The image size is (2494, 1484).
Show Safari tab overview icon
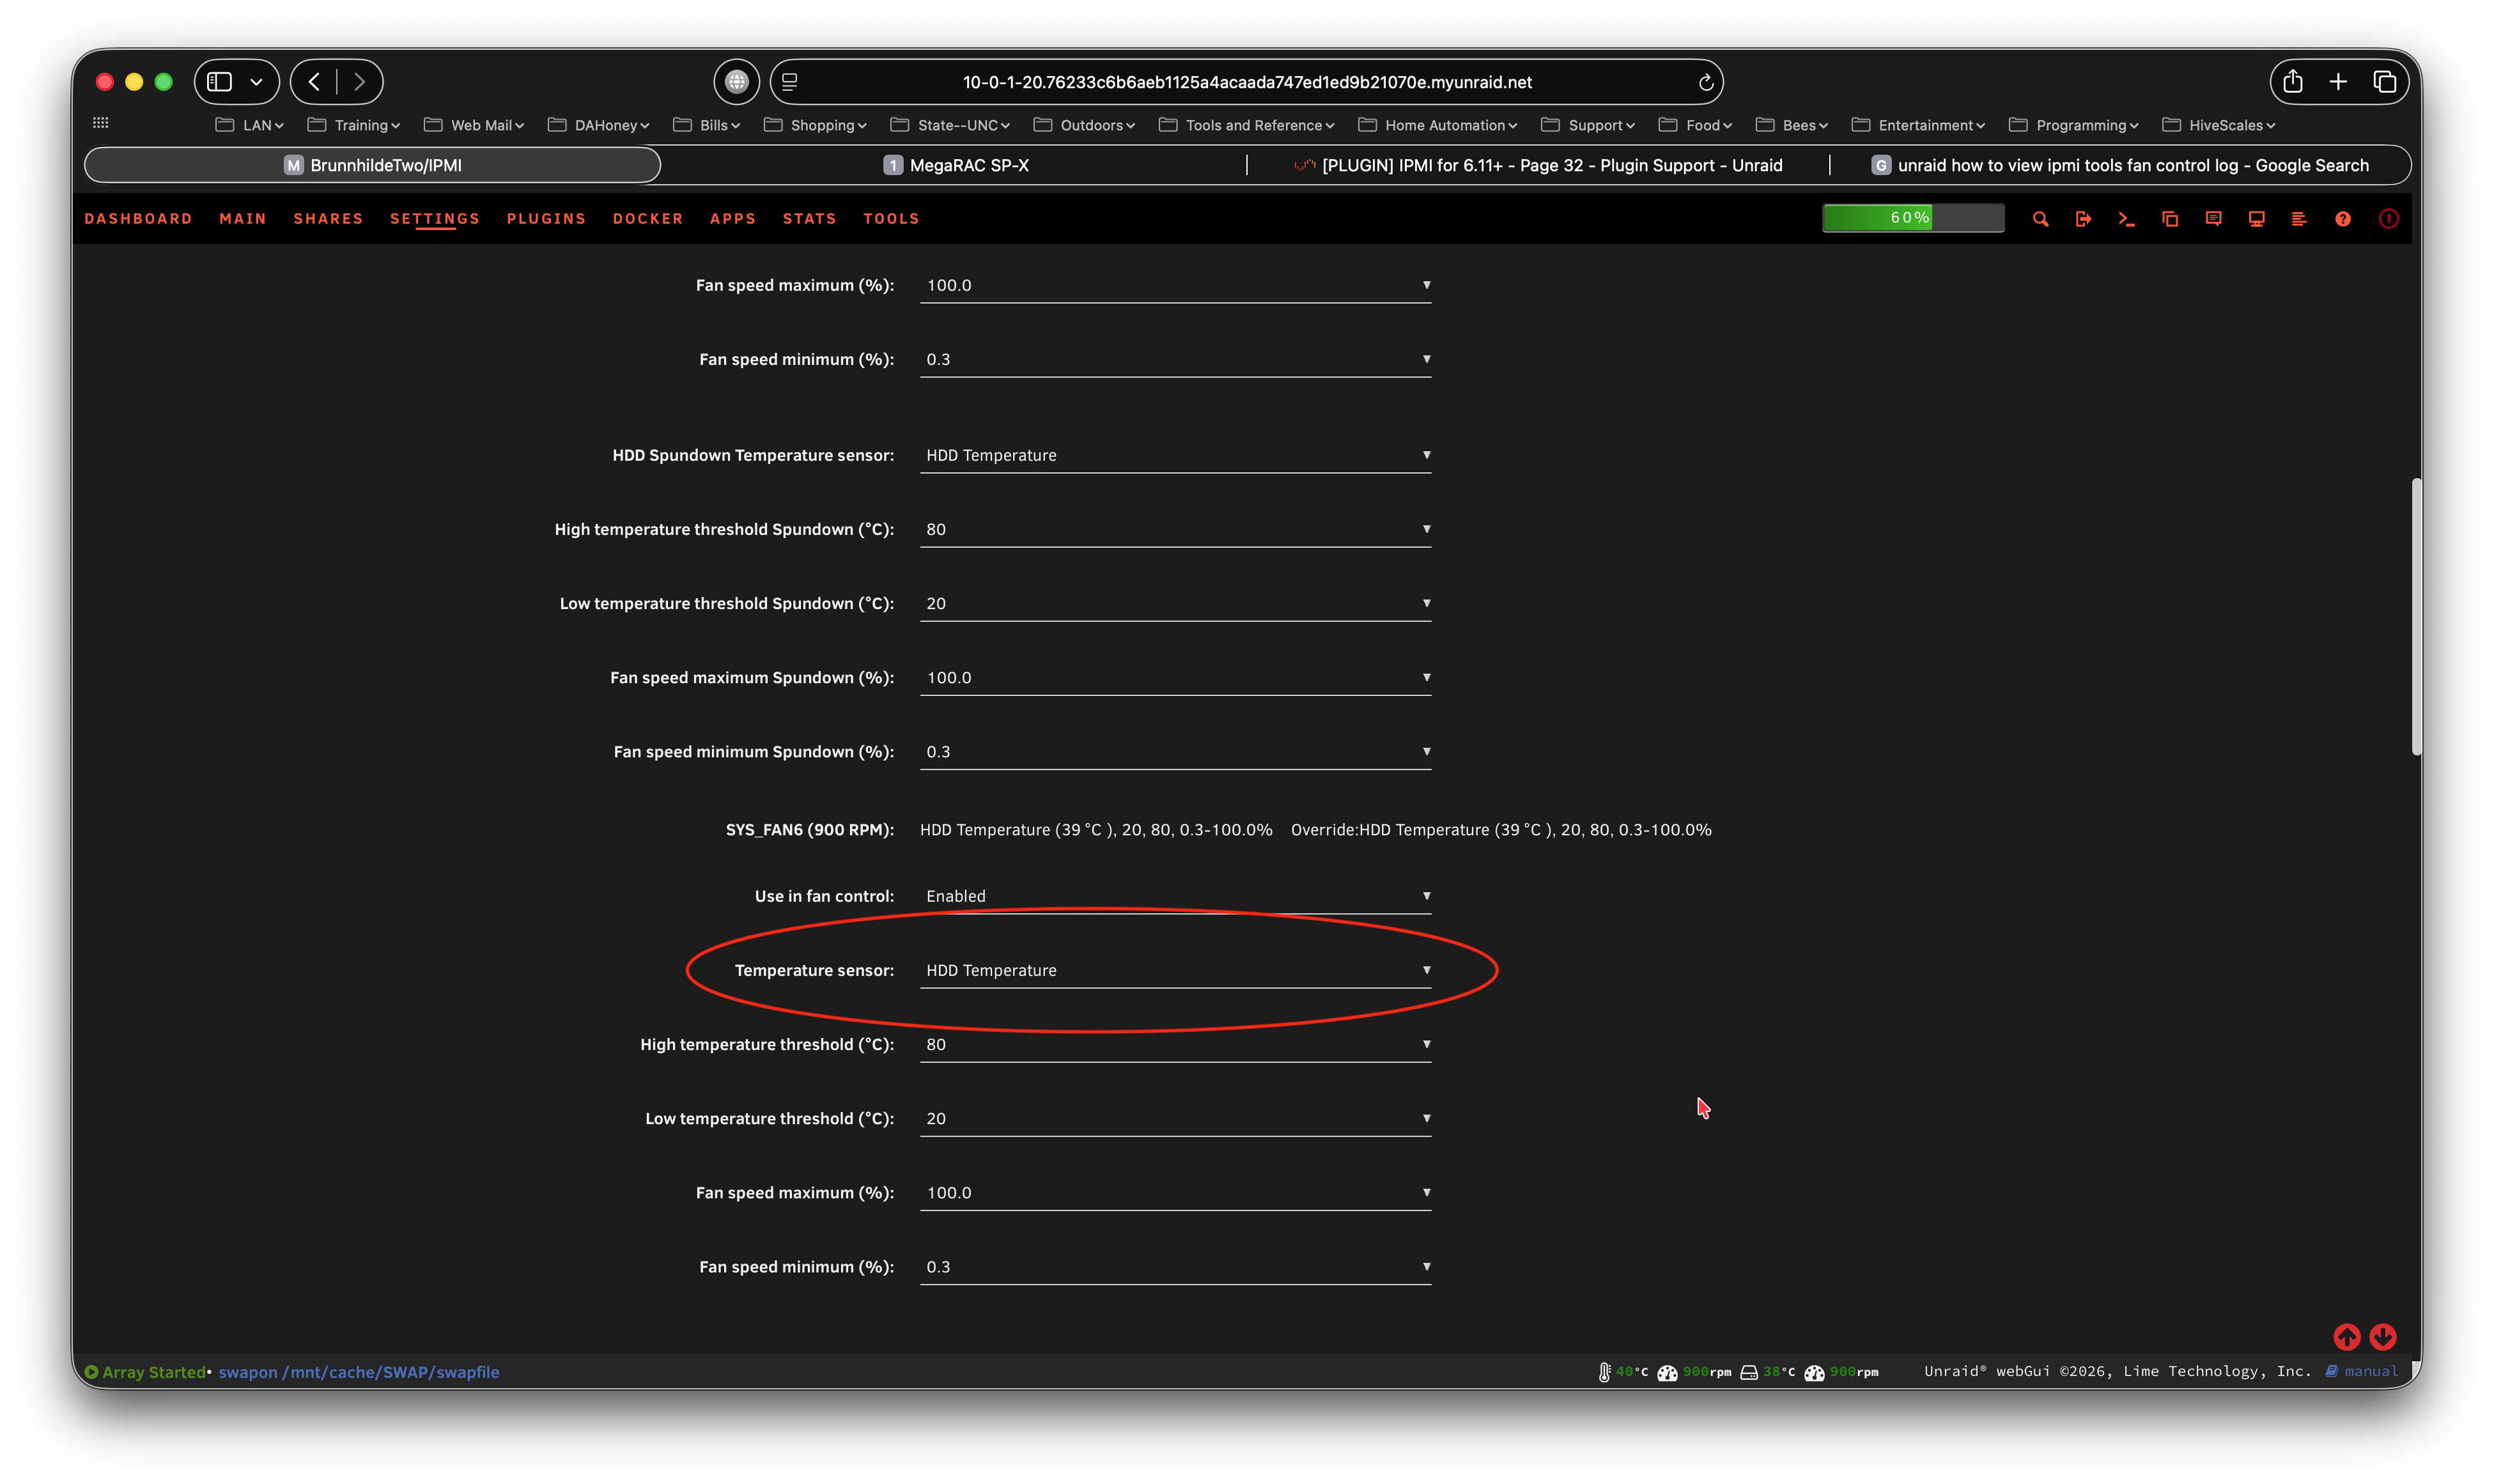point(2385,82)
